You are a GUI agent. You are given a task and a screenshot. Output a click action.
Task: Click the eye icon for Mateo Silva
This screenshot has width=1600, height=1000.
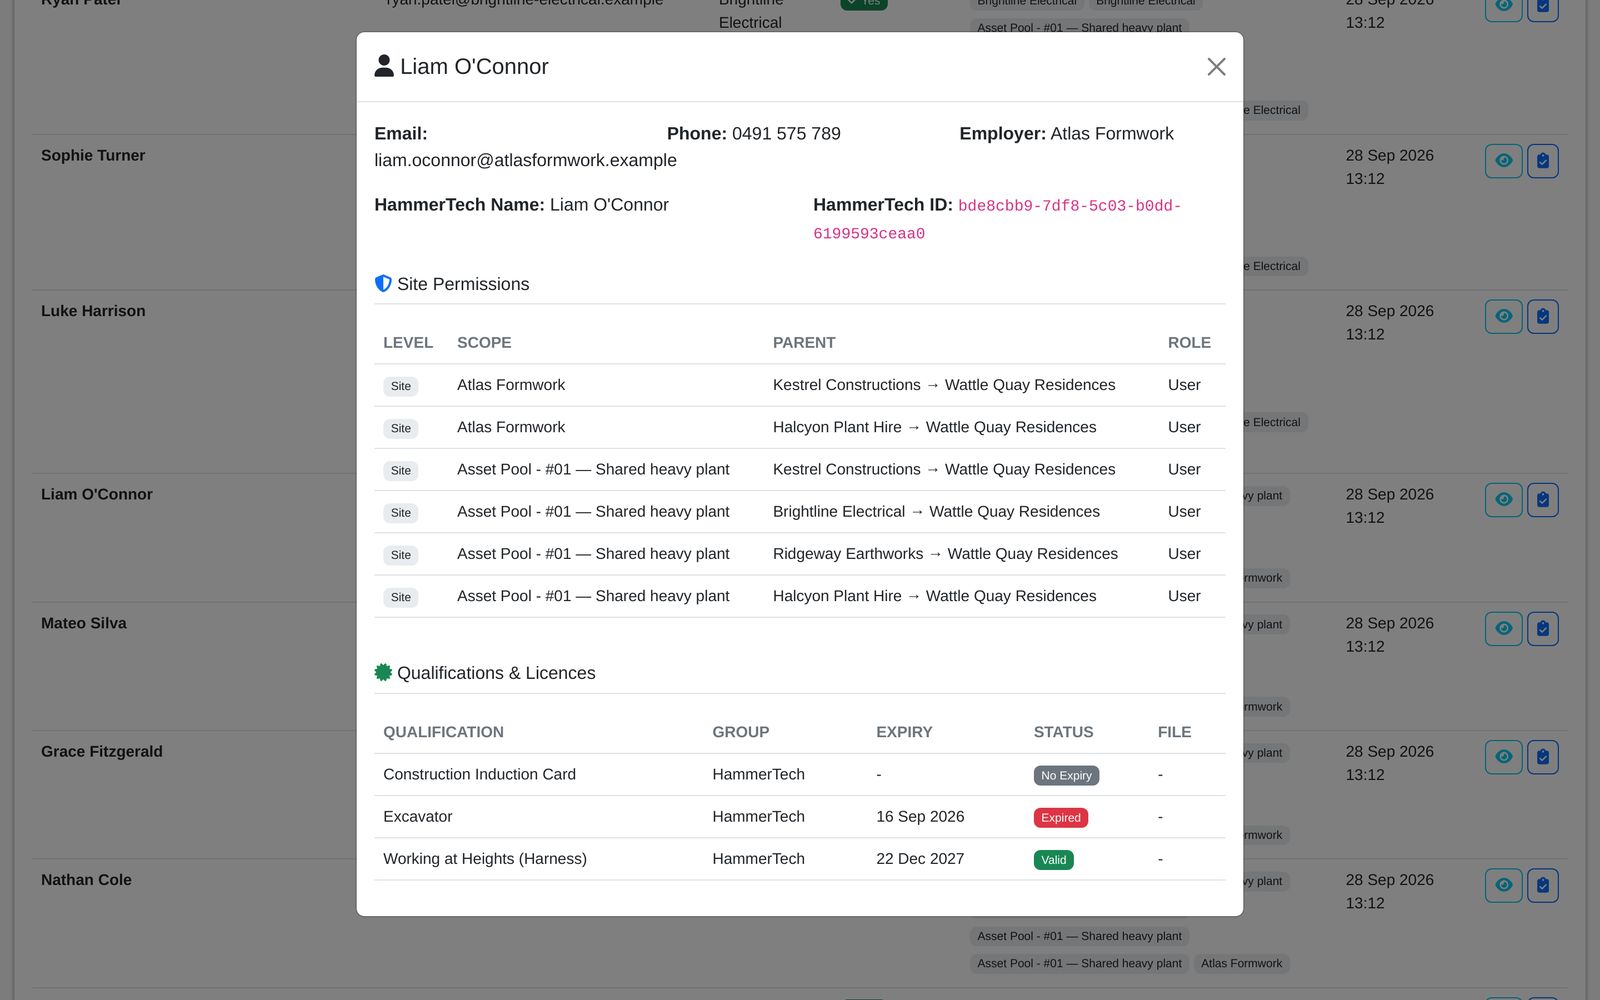pos(1503,629)
